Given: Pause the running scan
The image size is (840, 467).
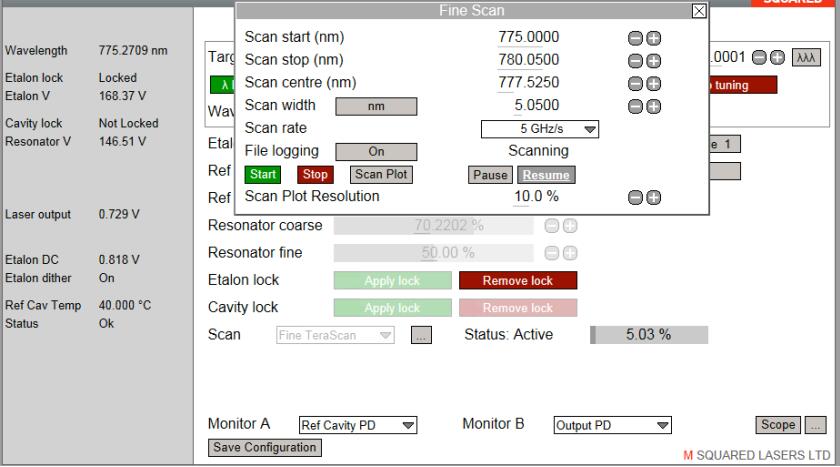Looking at the screenshot, I should pos(487,175).
